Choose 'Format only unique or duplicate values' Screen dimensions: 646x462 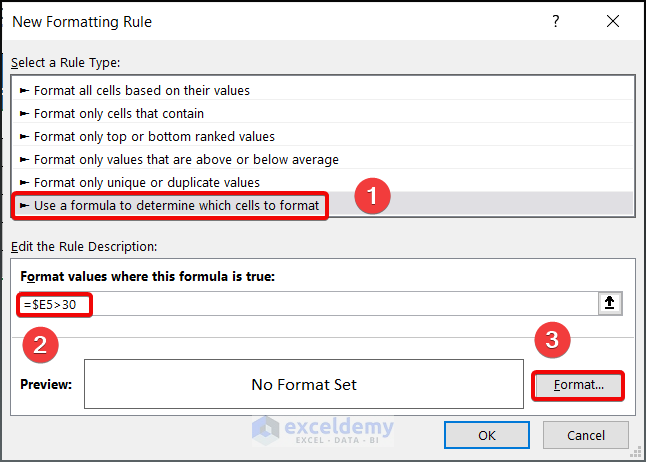pos(146,182)
